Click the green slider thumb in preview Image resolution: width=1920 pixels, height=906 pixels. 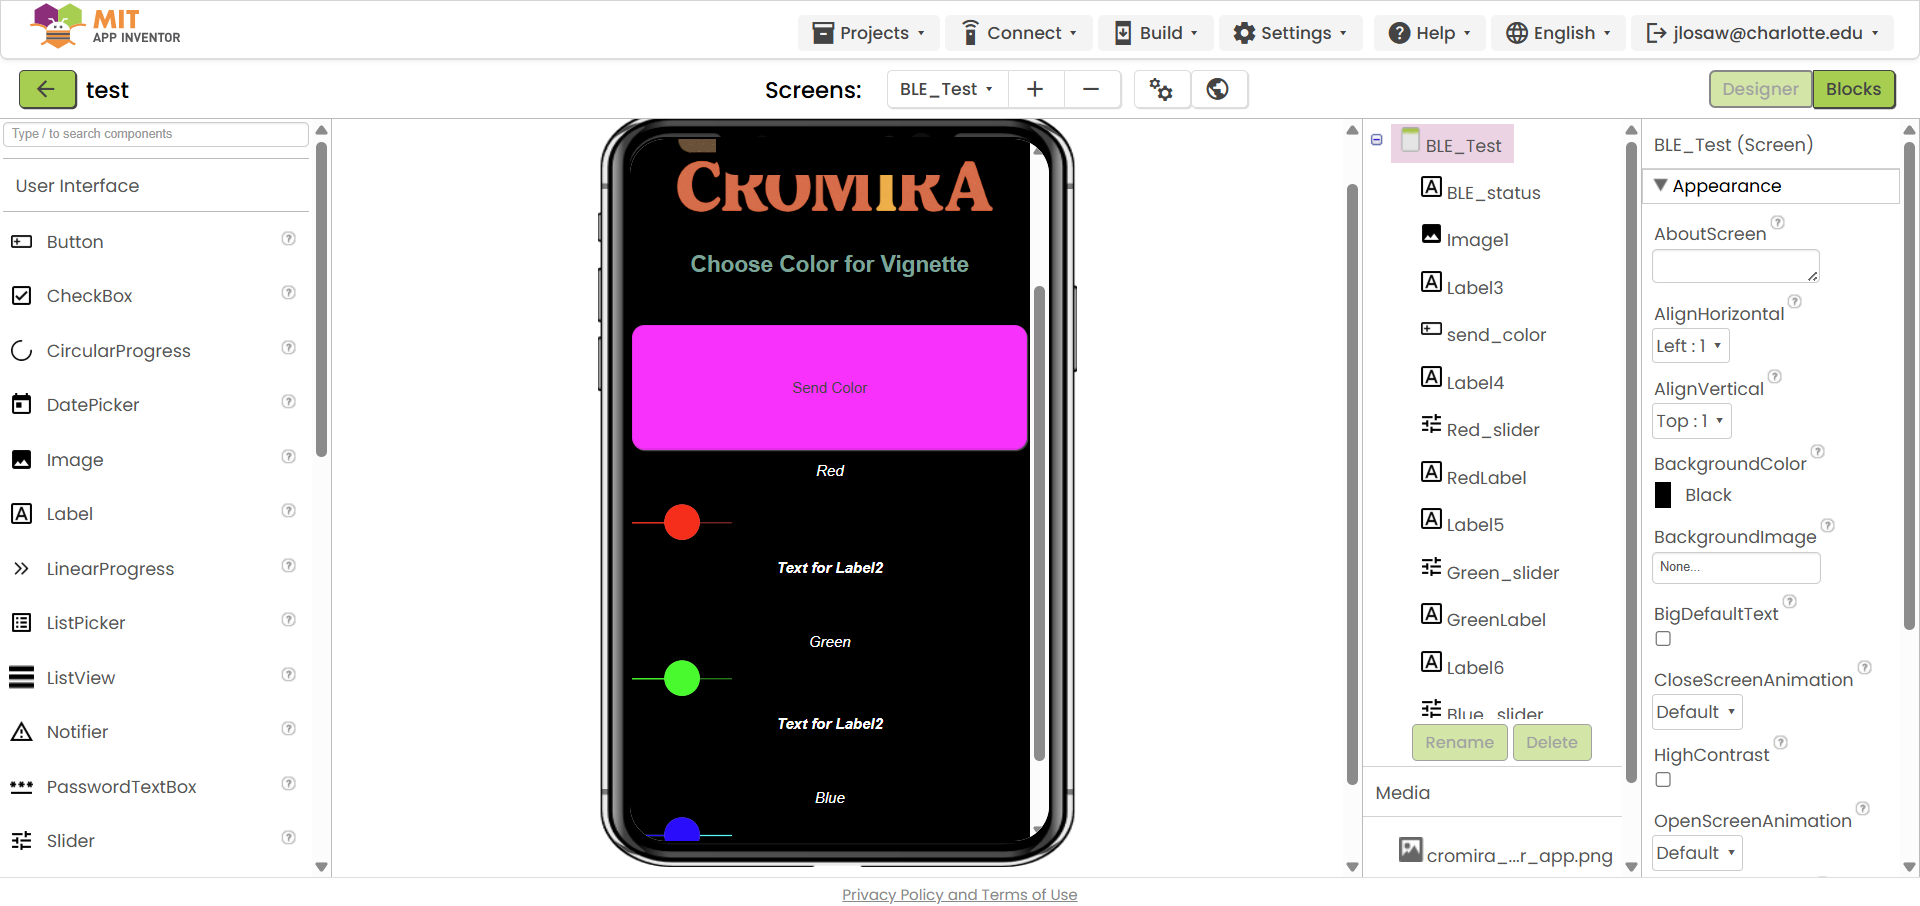682,678
